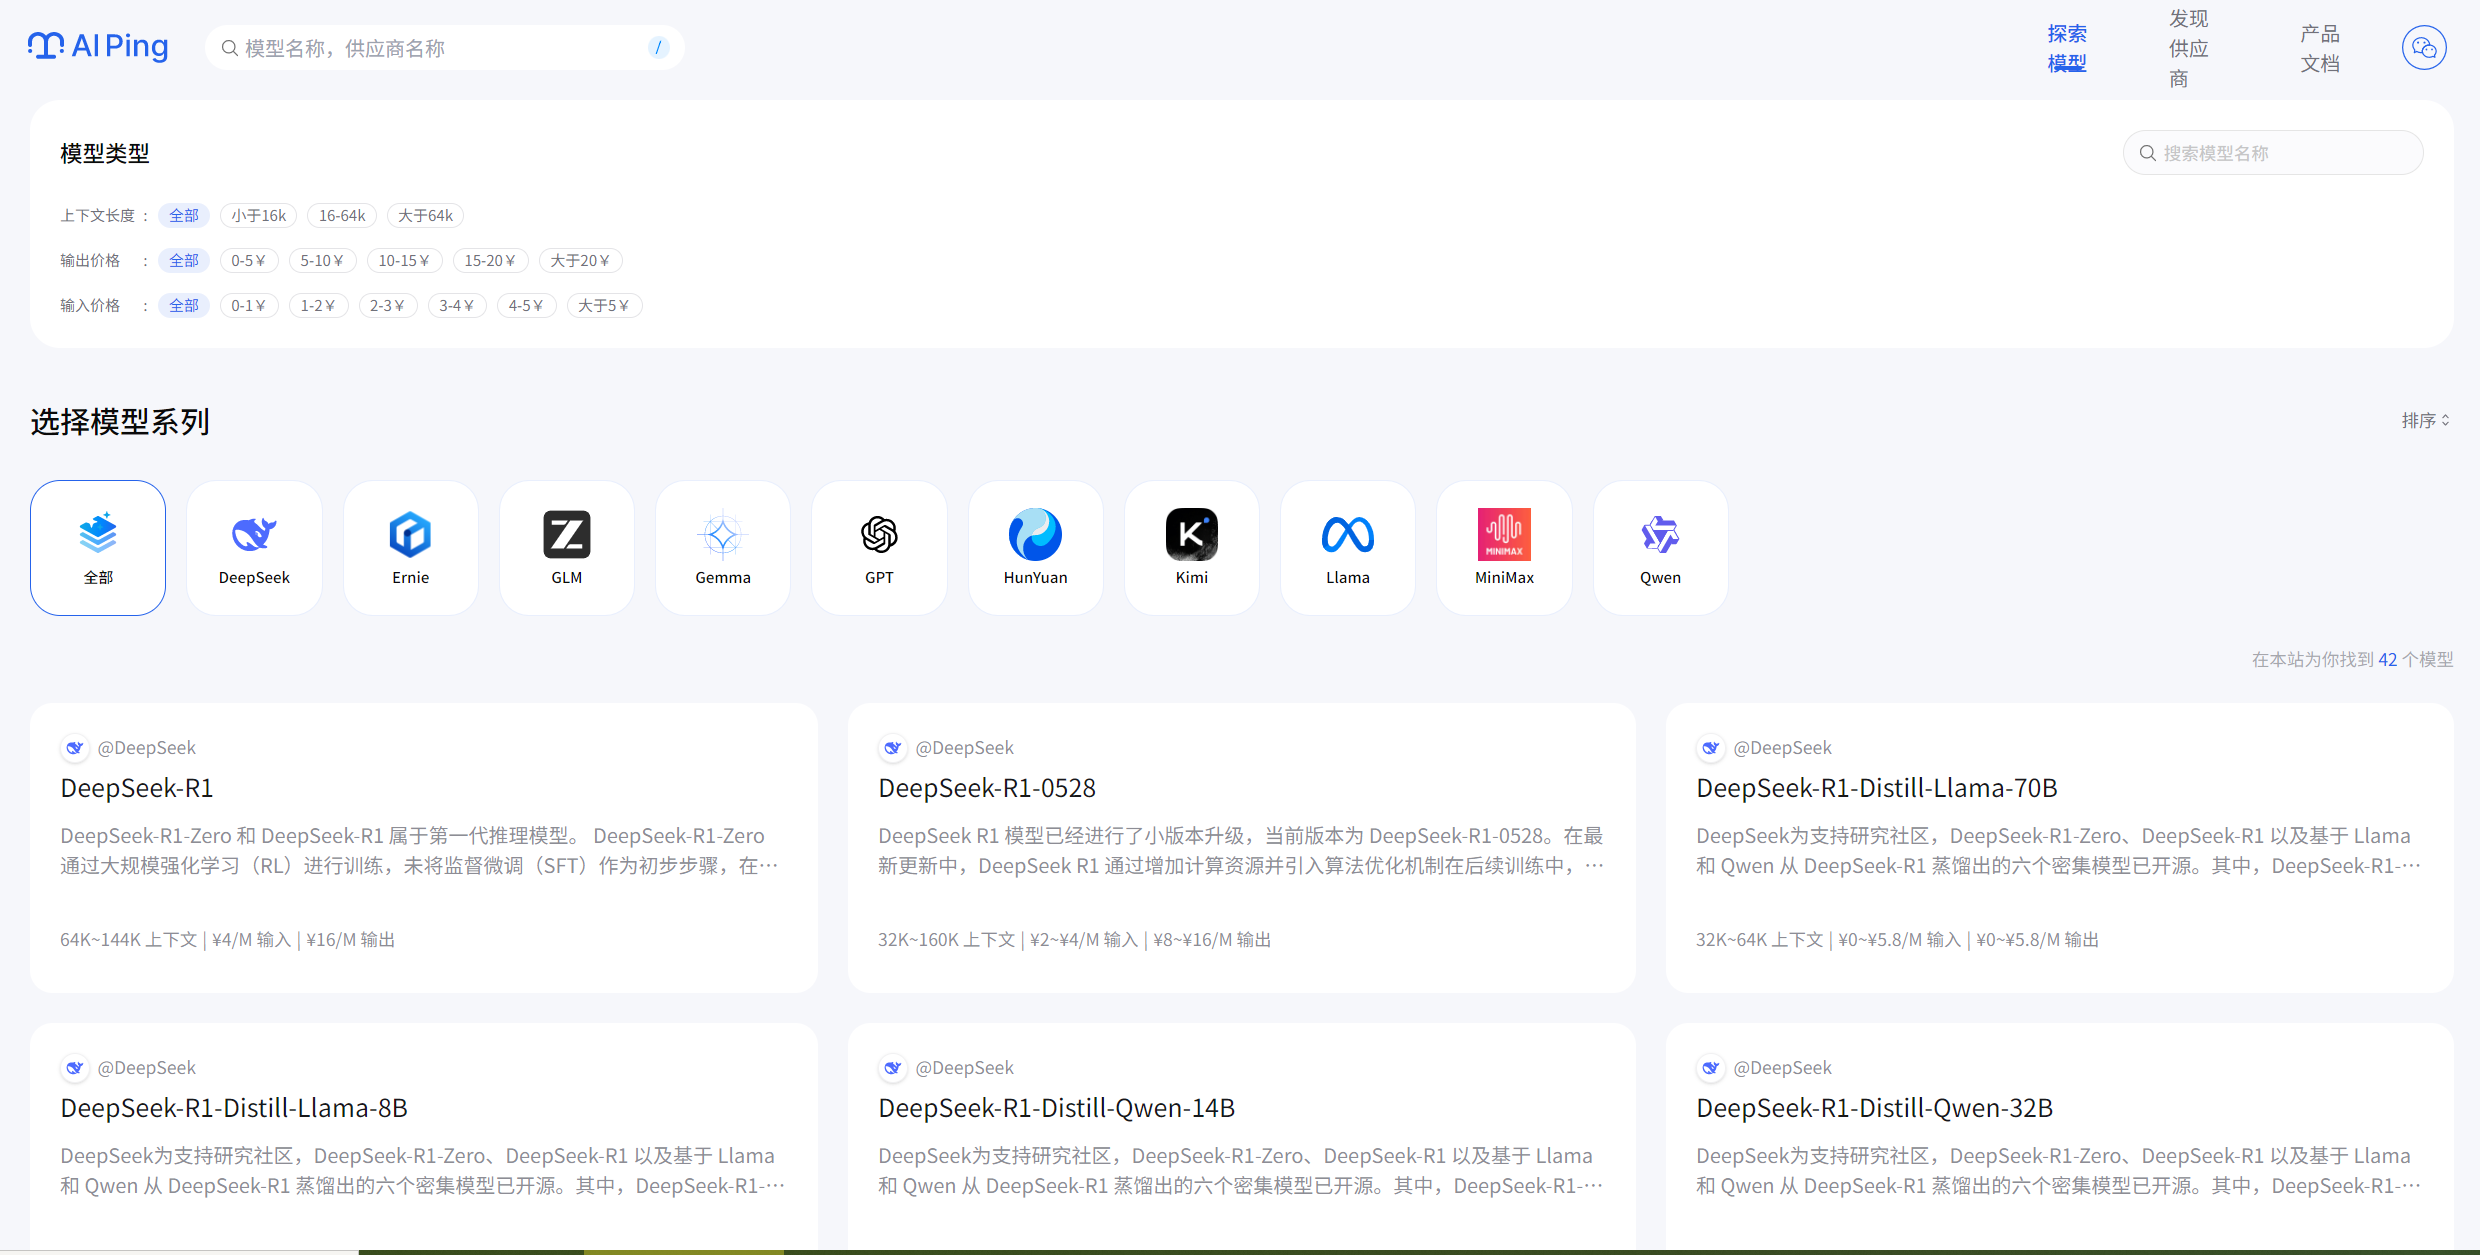Click DeepSeek avatar on Distill-Llama-70B card

pyautogui.click(x=1711, y=748)
